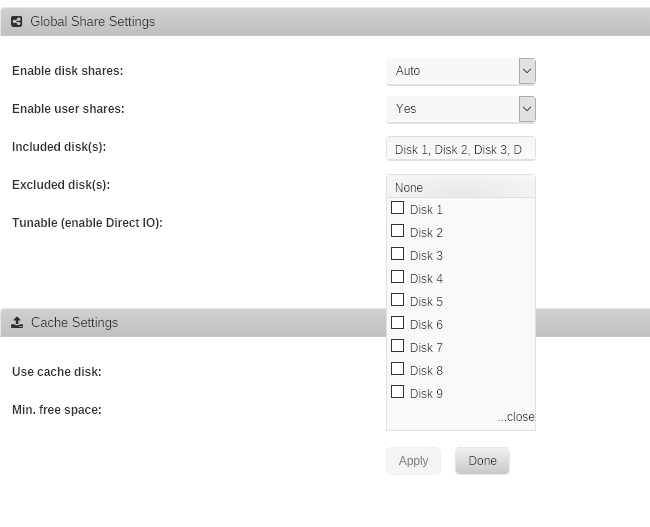Check the Disk 7 checkbox
Image resolution: width=650 pixels, height=527 pixels.
click(398, 346)
